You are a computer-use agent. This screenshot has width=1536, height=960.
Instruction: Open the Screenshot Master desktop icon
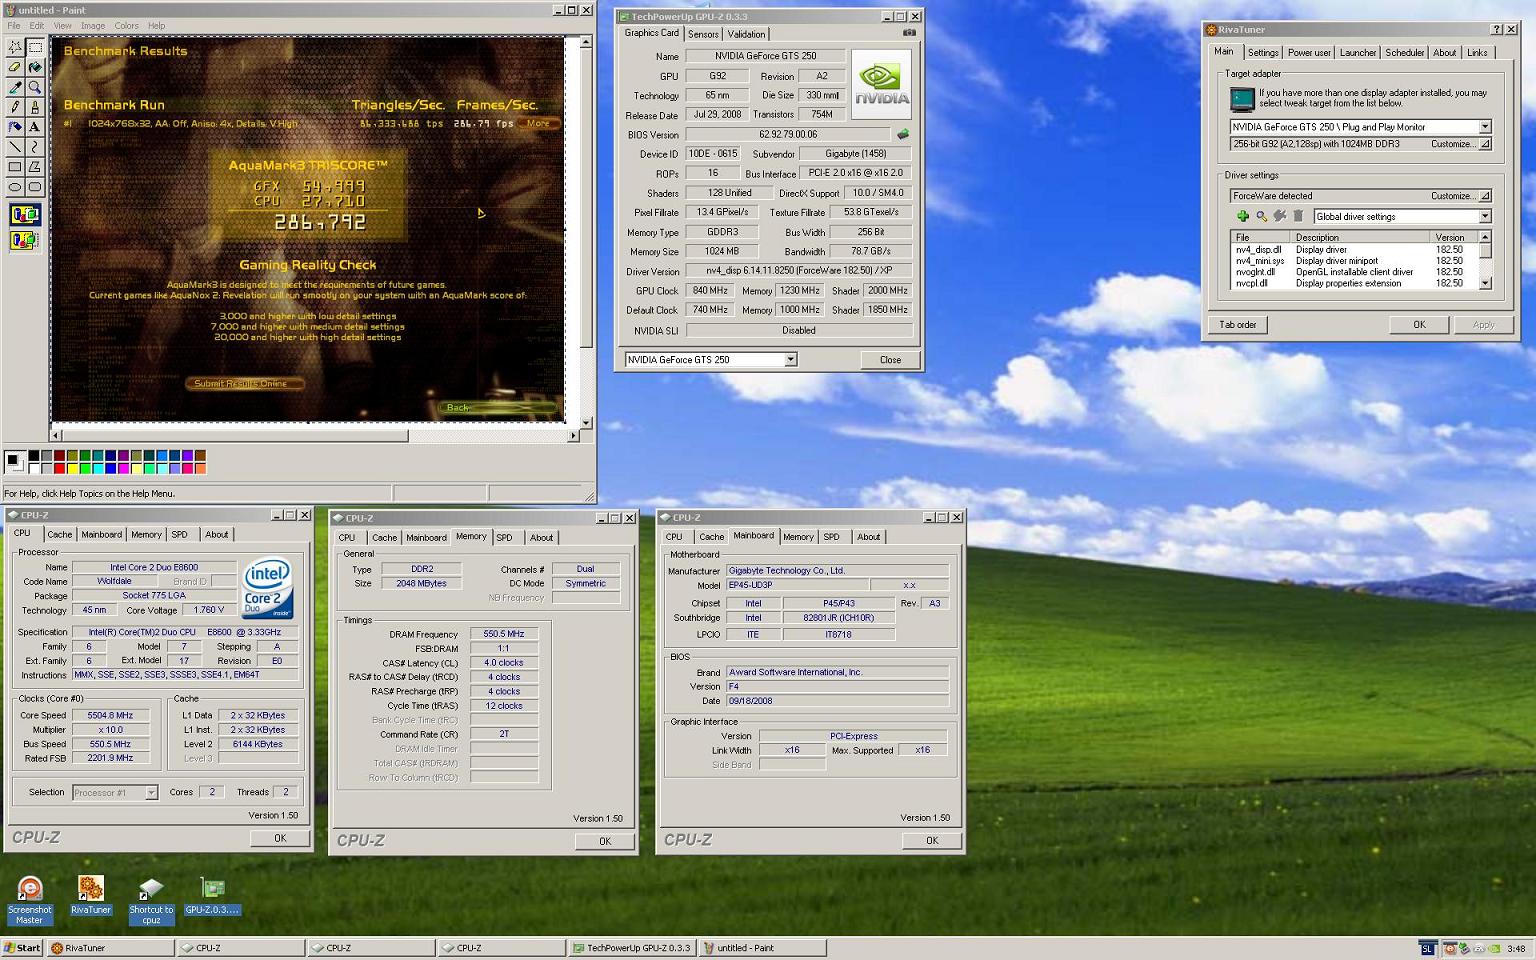click(x=30, y=900)
